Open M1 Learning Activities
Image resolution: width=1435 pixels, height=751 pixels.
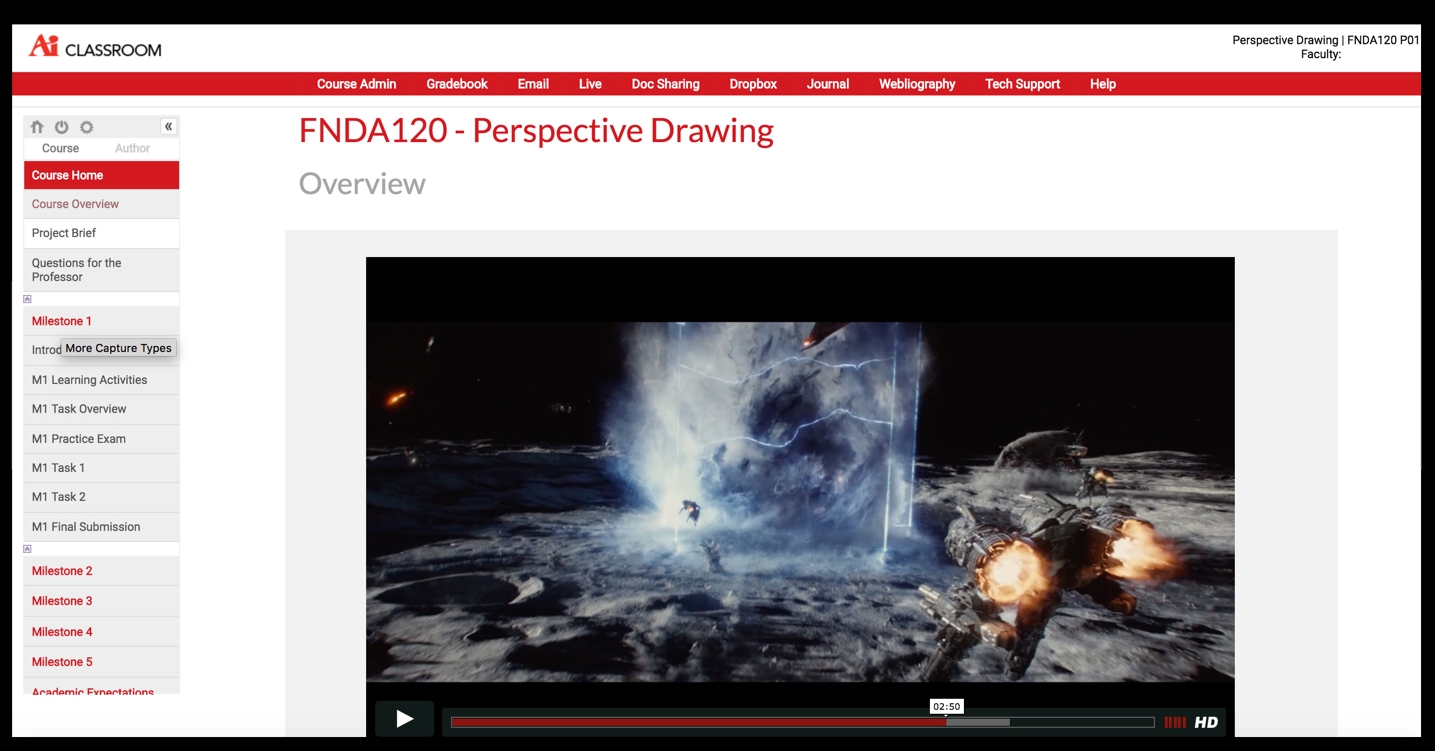(101, 380)
